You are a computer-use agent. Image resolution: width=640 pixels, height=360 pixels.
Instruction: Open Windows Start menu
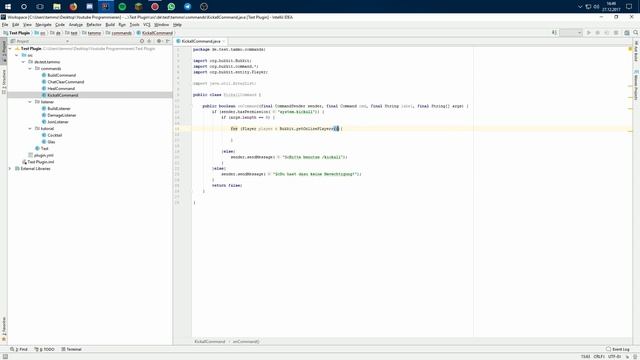(x=8, y=7)
